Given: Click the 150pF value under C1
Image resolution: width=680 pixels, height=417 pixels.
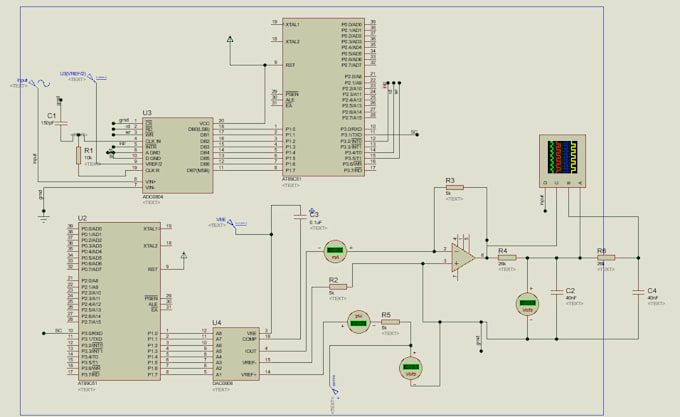Looking at the screenshot, I should [x=48, y=123].
